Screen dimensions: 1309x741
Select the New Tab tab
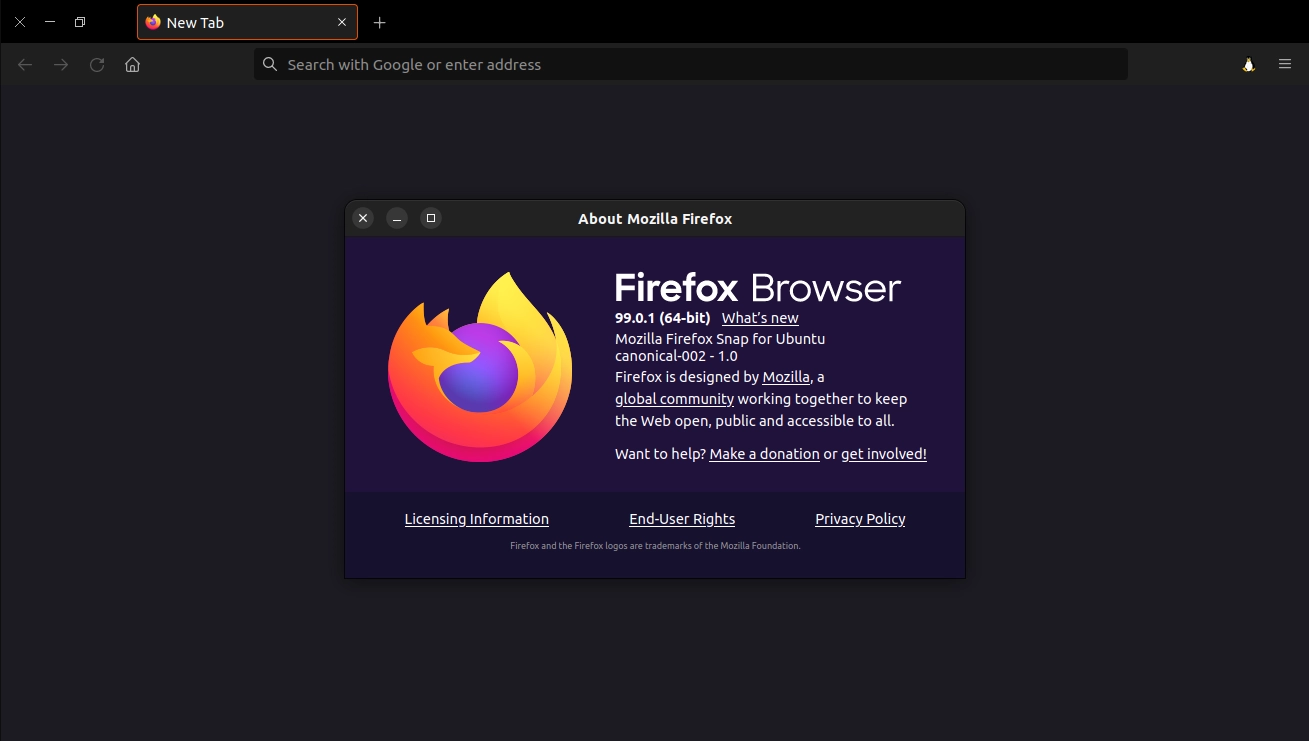pos(247,22)
